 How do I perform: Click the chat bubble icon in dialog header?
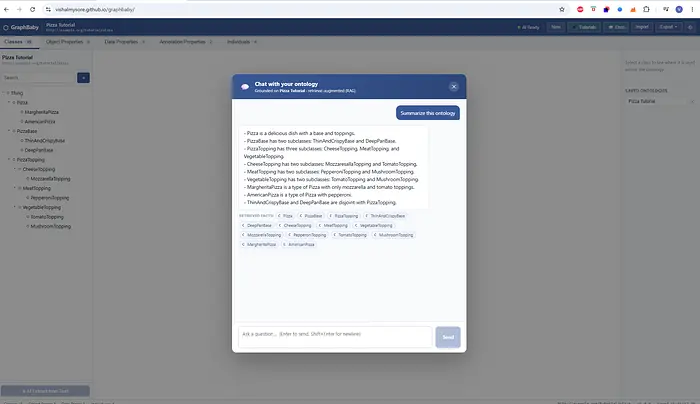tap(245, 87)
